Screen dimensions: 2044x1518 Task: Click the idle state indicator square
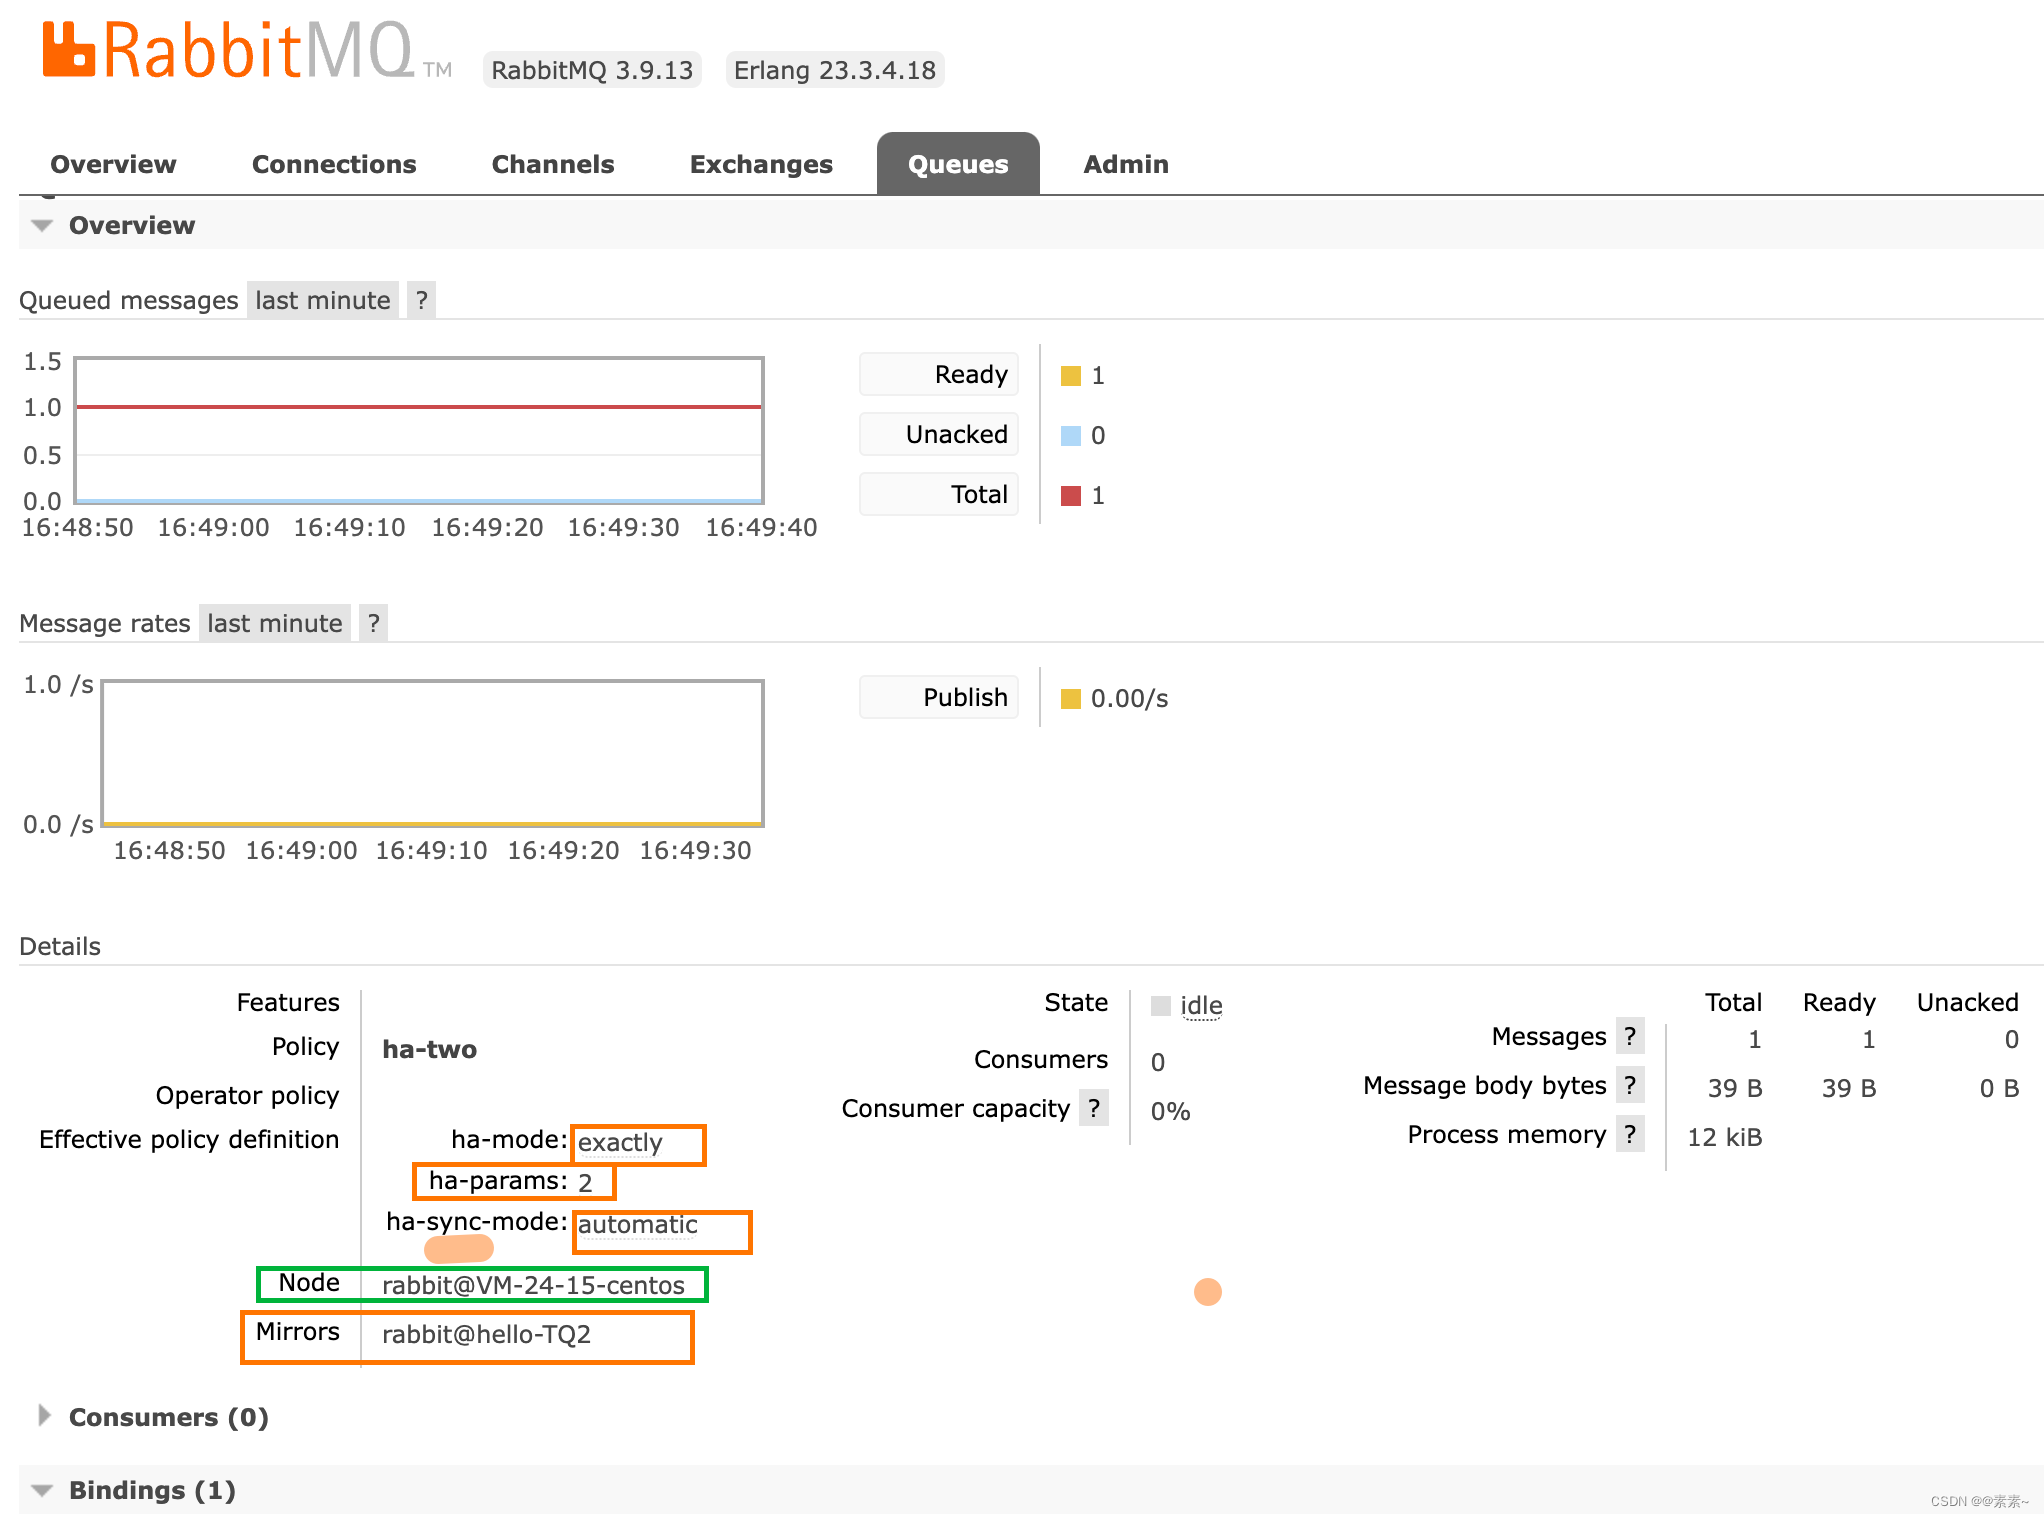pos(1160,1006)
